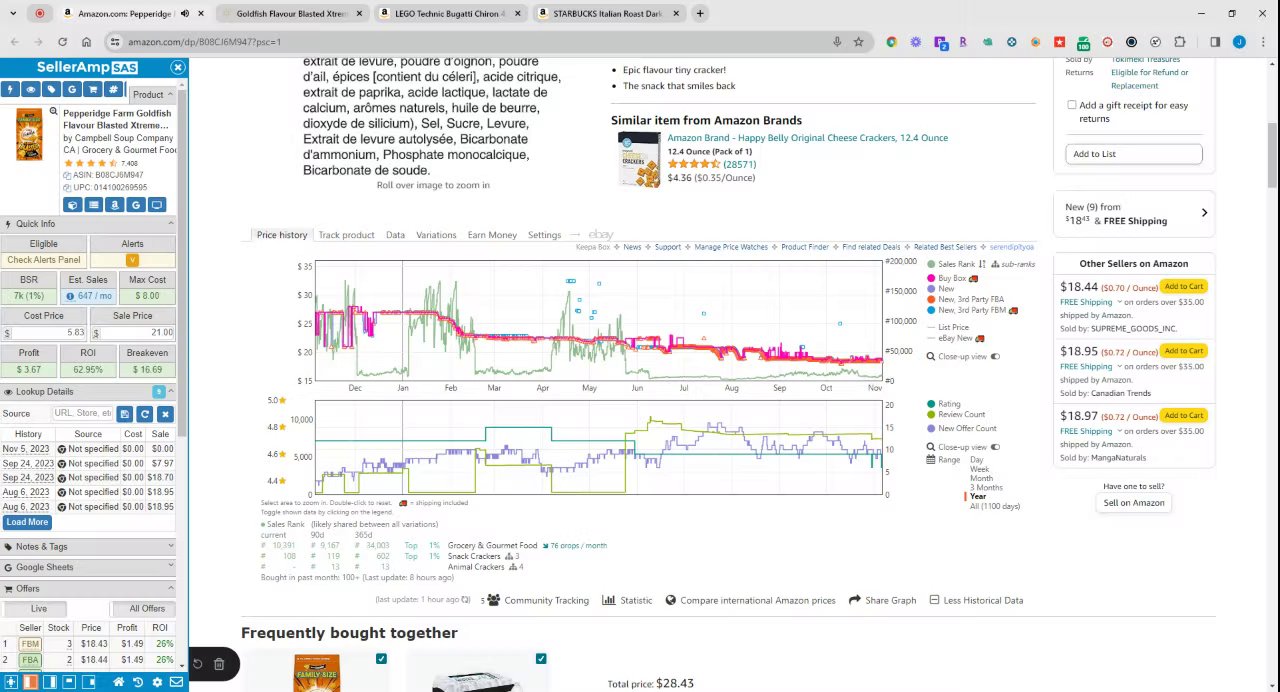The width and height of the screenshot is (1280, 692).
Task: Open SellerAmp home icon in bottom bar
Action: tap(118, 682)
